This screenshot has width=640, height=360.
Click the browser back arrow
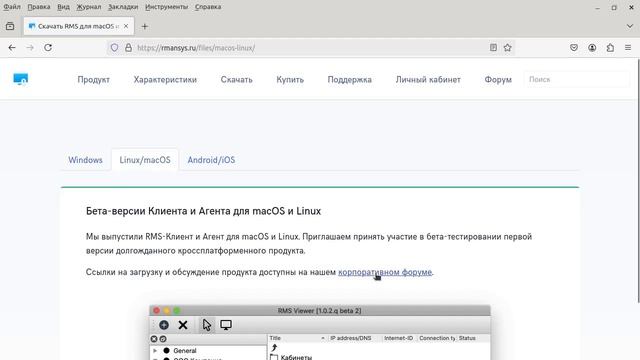tap(12, 48)
